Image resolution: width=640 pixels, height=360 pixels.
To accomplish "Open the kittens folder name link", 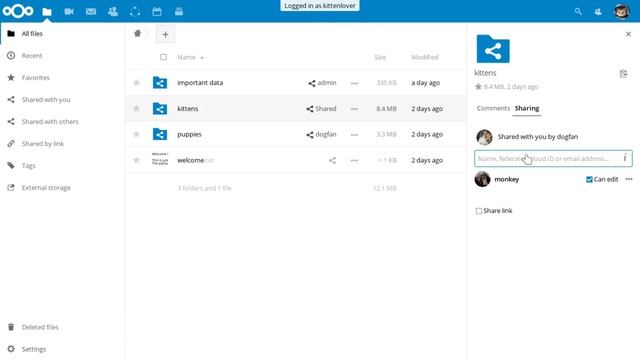I will pyautogui.click(x=187, y=109).
